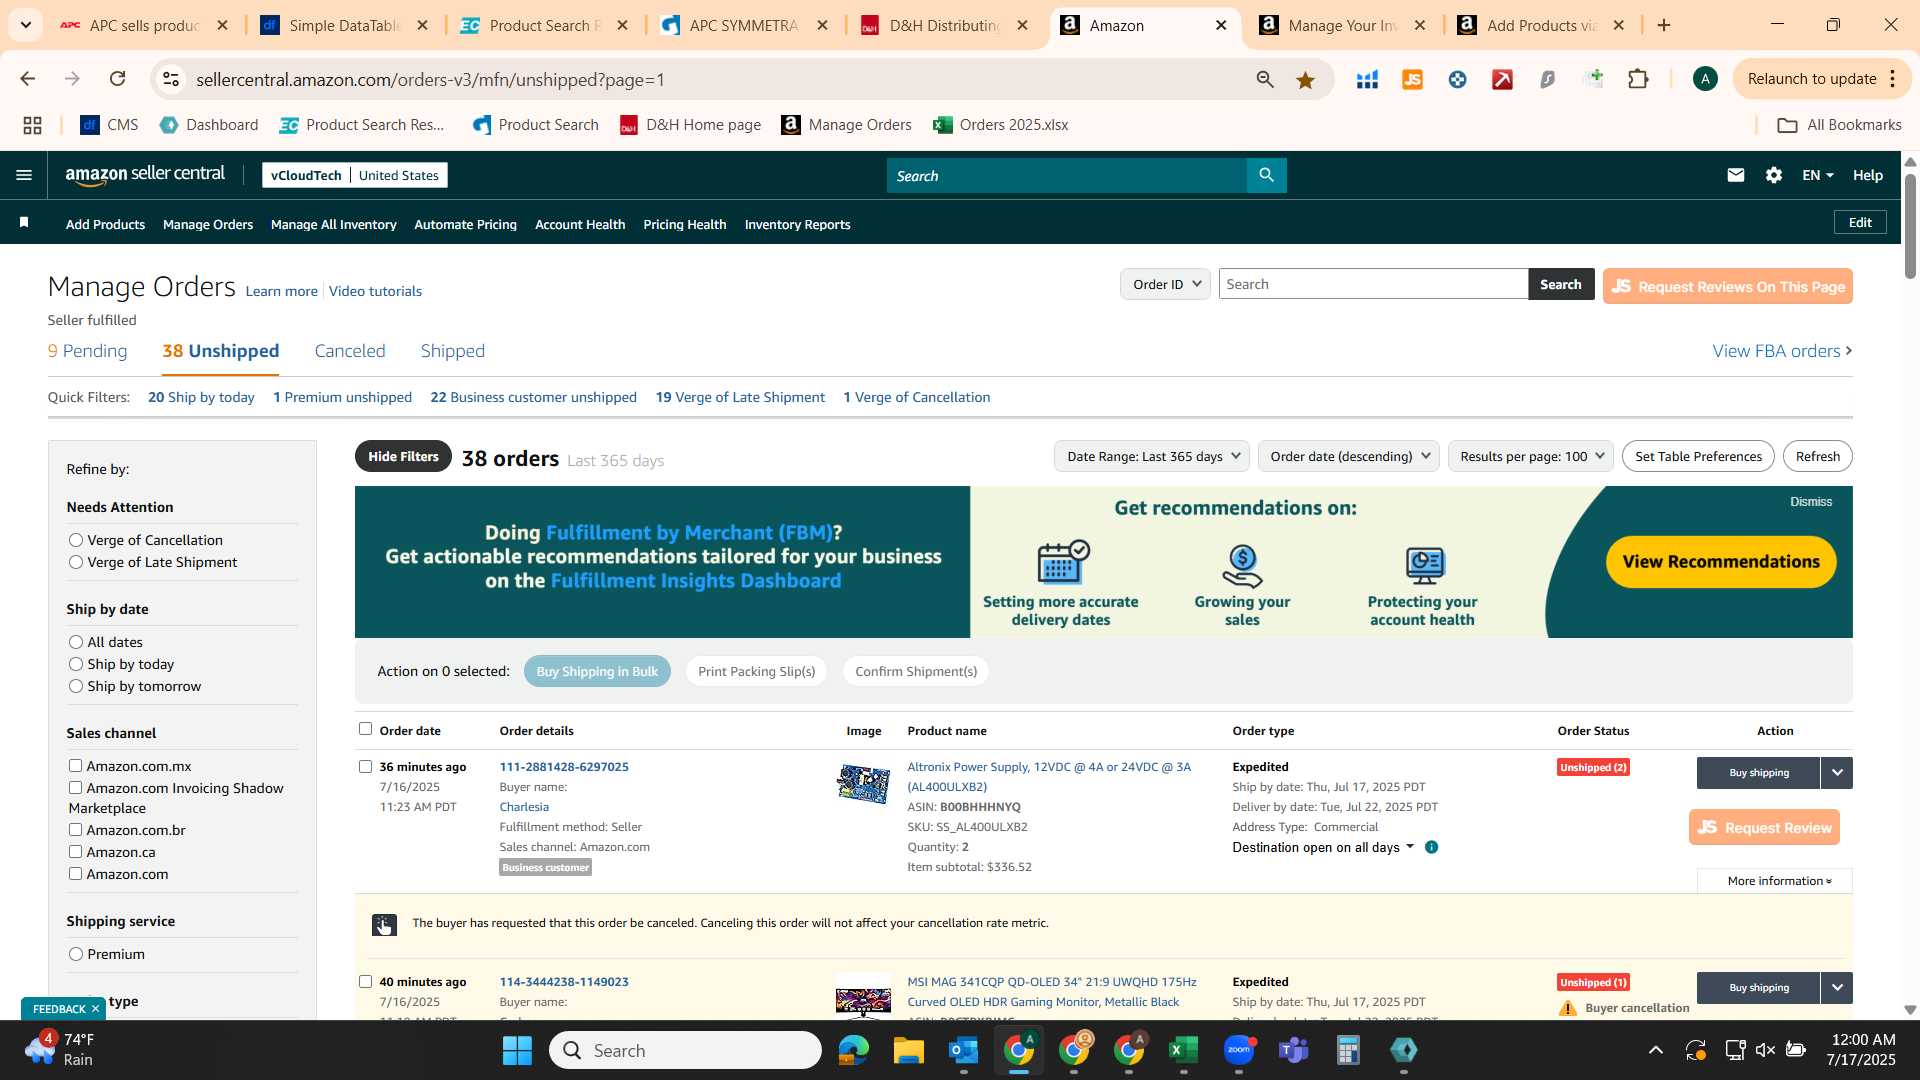Click into the Order ID search field

tap(1373, 284)
